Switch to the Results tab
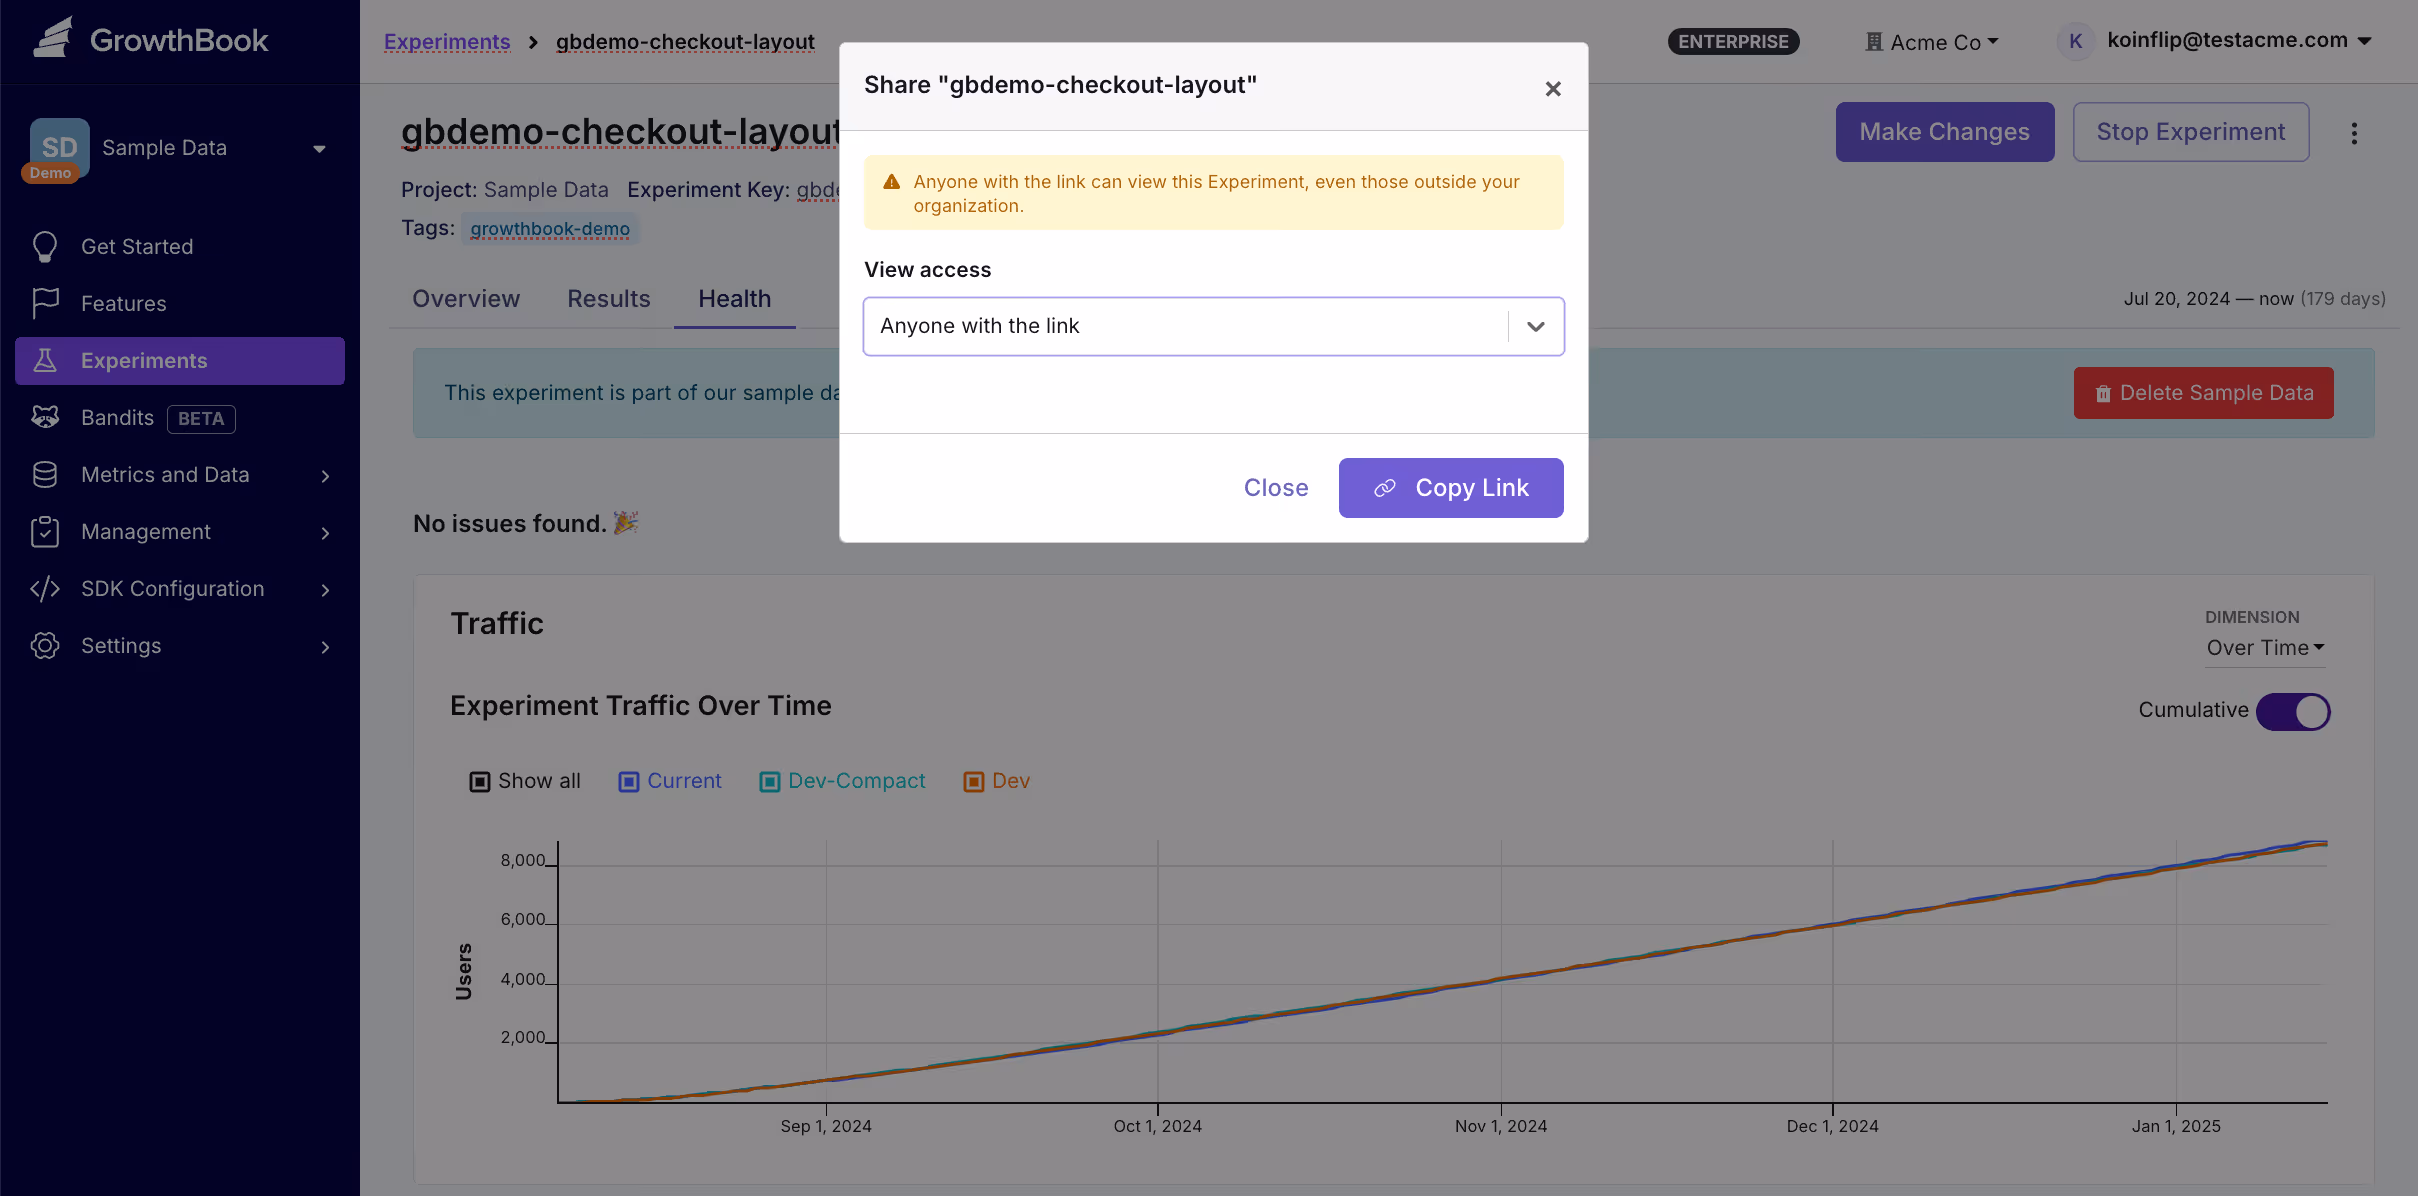The height and width of the screenshot is (1196, 2418). 608,299
